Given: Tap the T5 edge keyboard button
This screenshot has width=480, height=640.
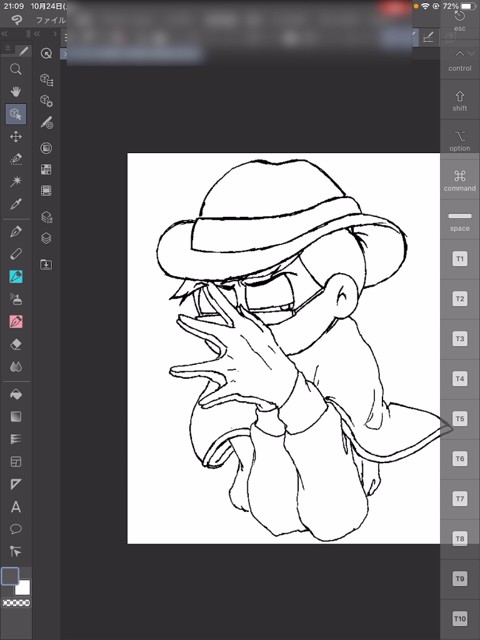Looking at the screenshot, I should click(460, 419).
